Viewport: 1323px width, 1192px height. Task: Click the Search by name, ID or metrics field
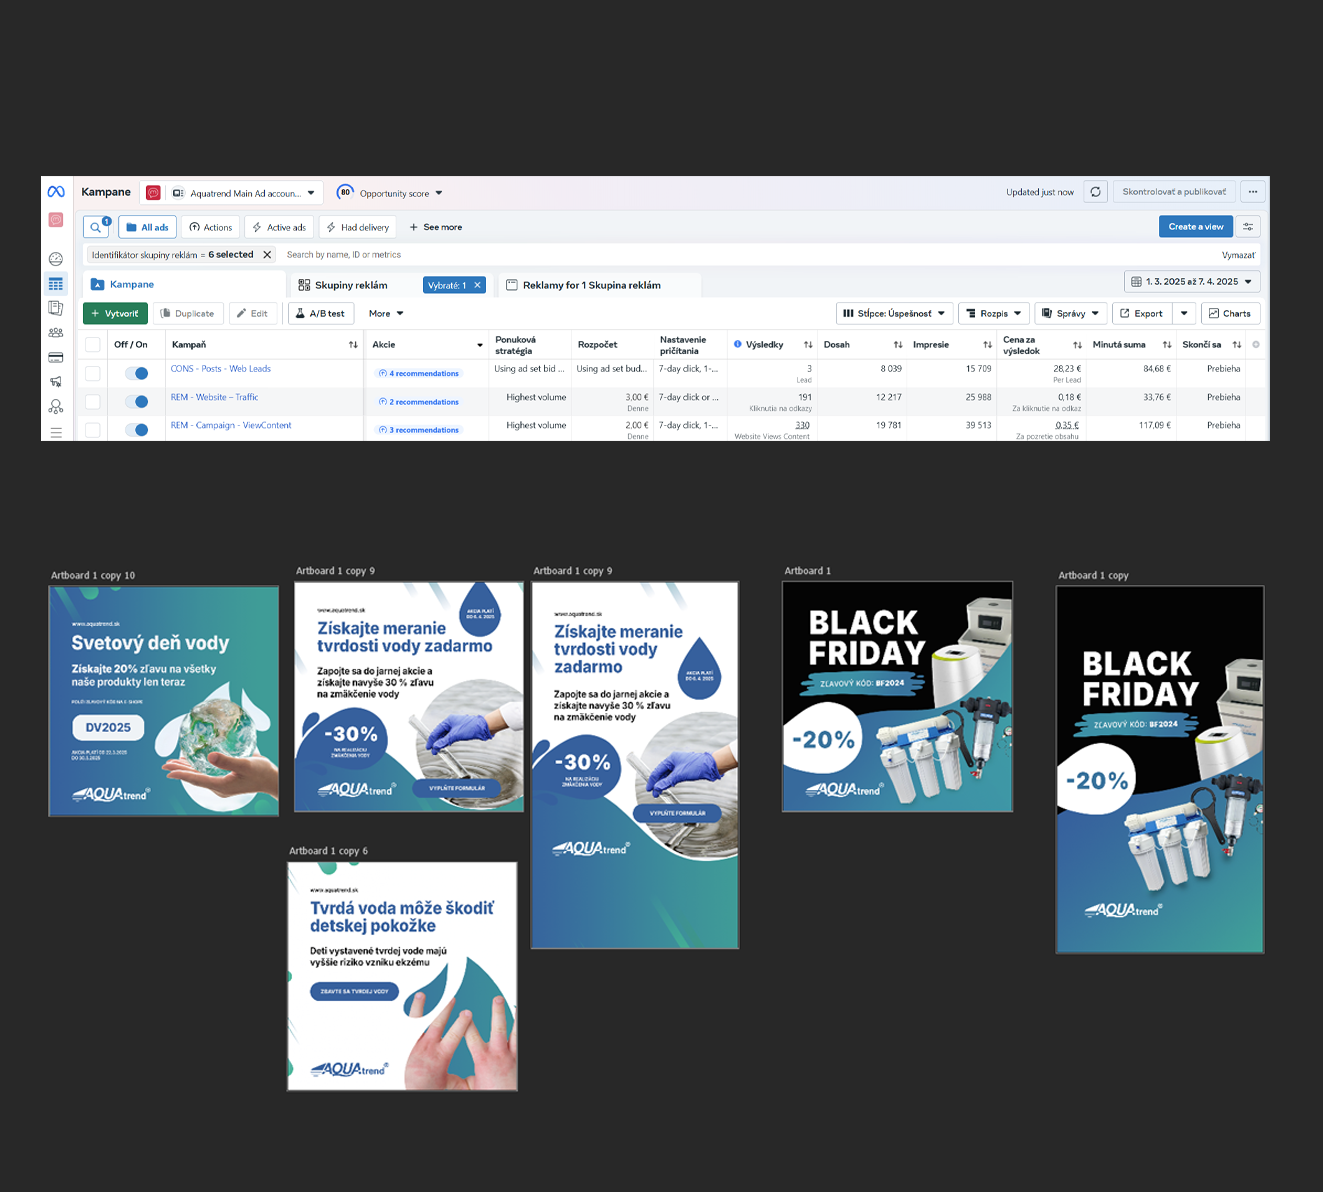pyautogui.click(x=740, y=255)
